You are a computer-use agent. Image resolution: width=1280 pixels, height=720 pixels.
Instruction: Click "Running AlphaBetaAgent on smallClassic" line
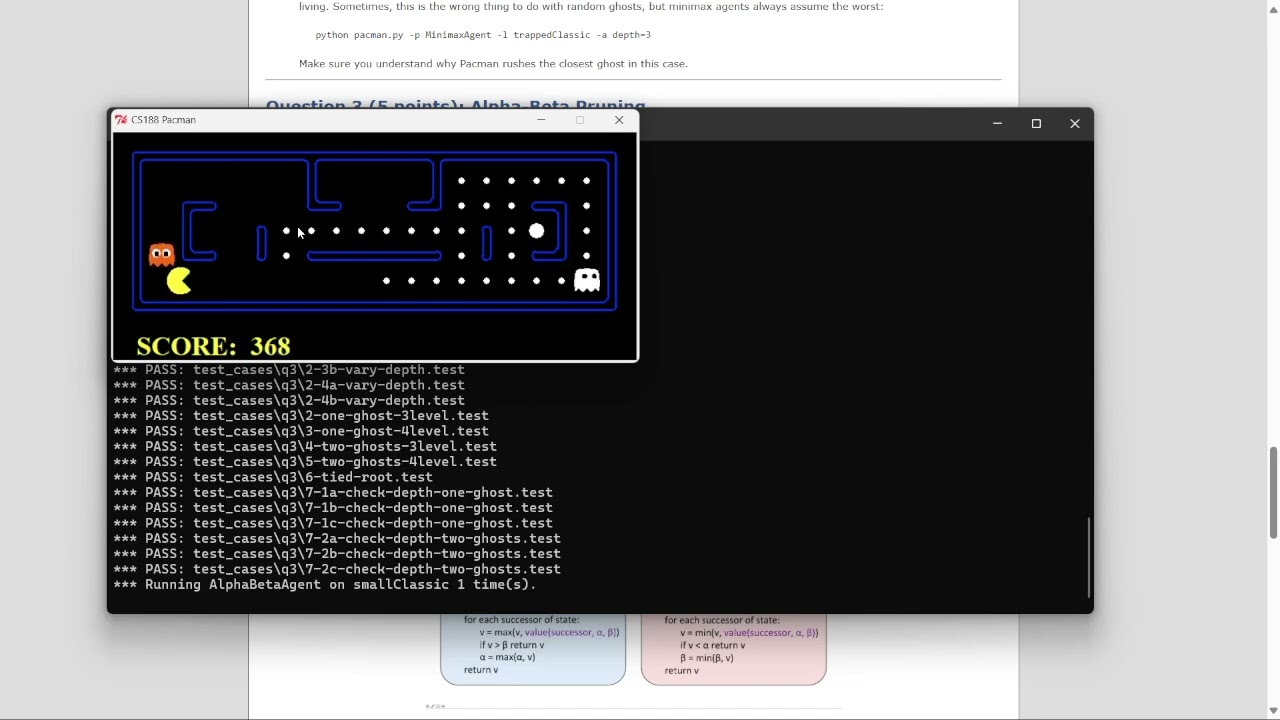[325, 585]
